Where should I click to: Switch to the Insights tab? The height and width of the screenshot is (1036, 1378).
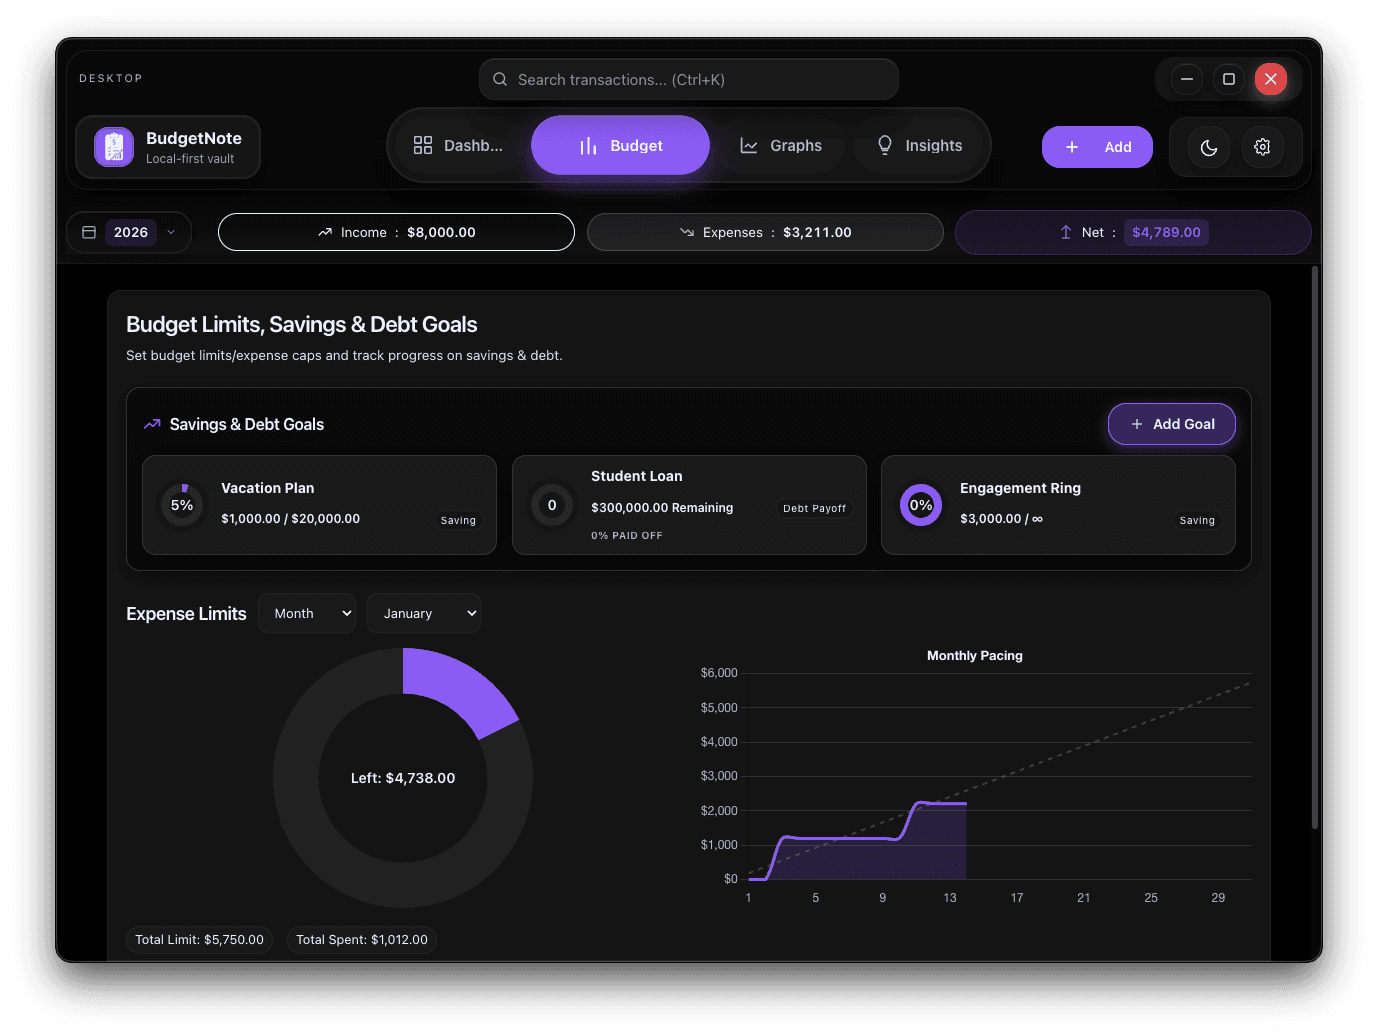pyautogui.click(x=919, y=145)
